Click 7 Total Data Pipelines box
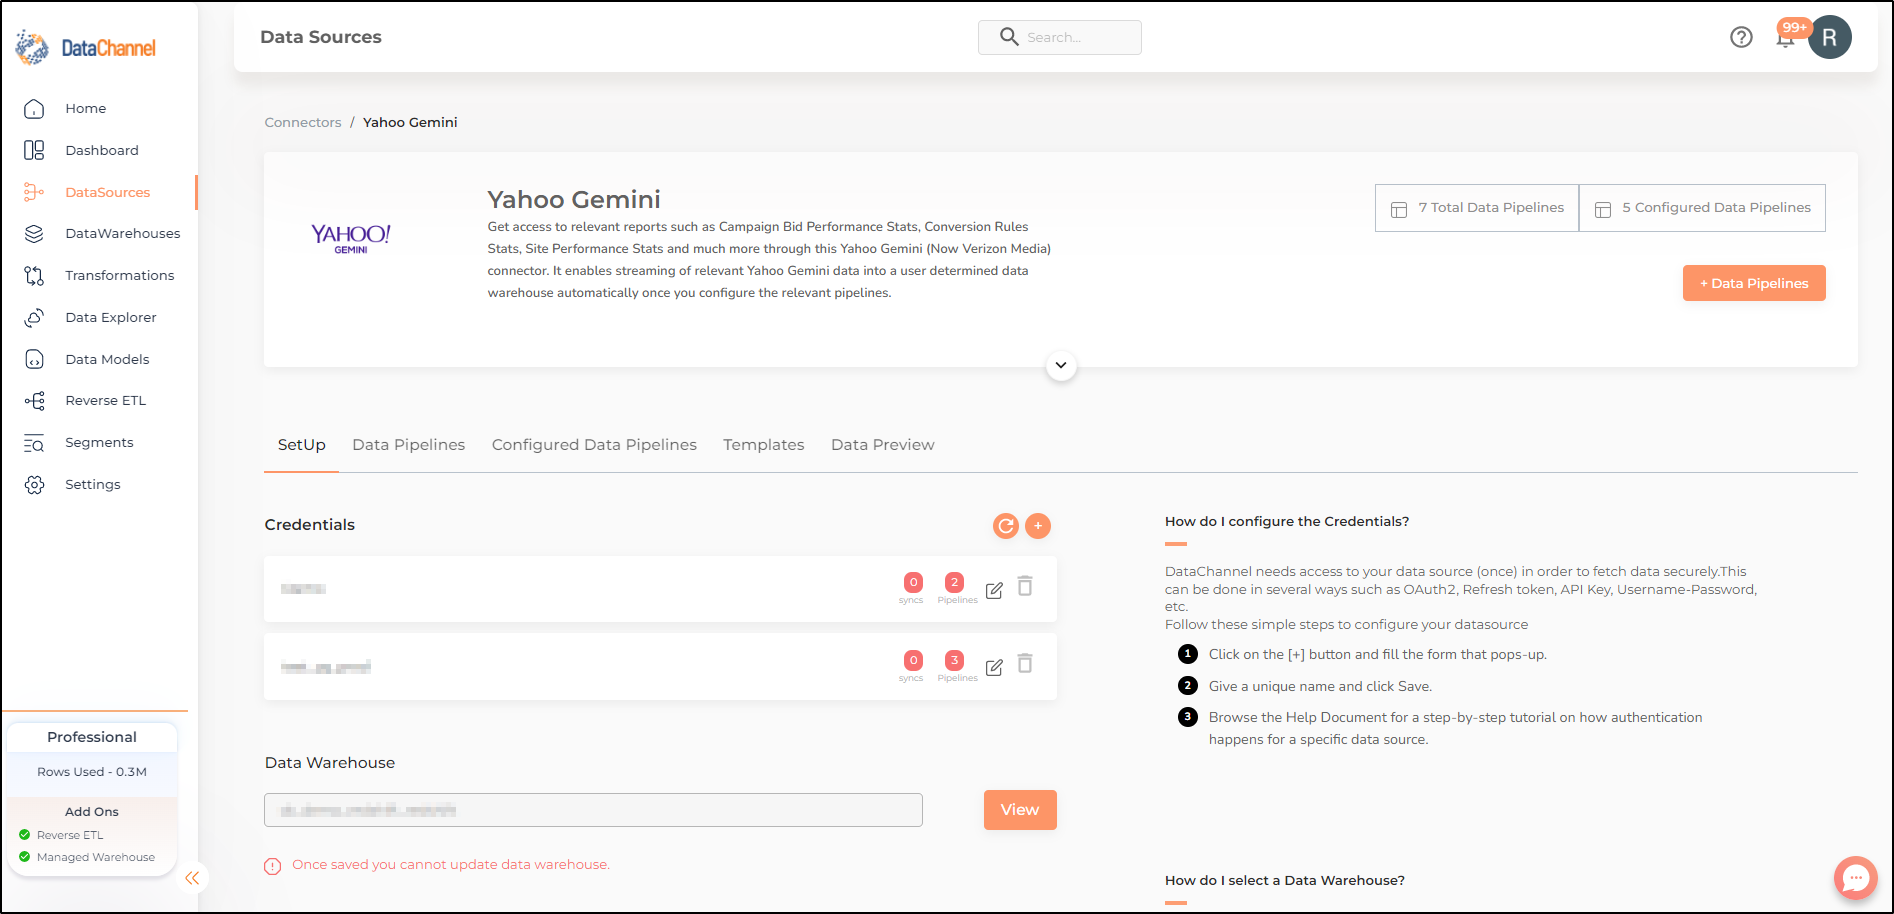Screen dimensions: 1894x914 (x=1477, y=208)
